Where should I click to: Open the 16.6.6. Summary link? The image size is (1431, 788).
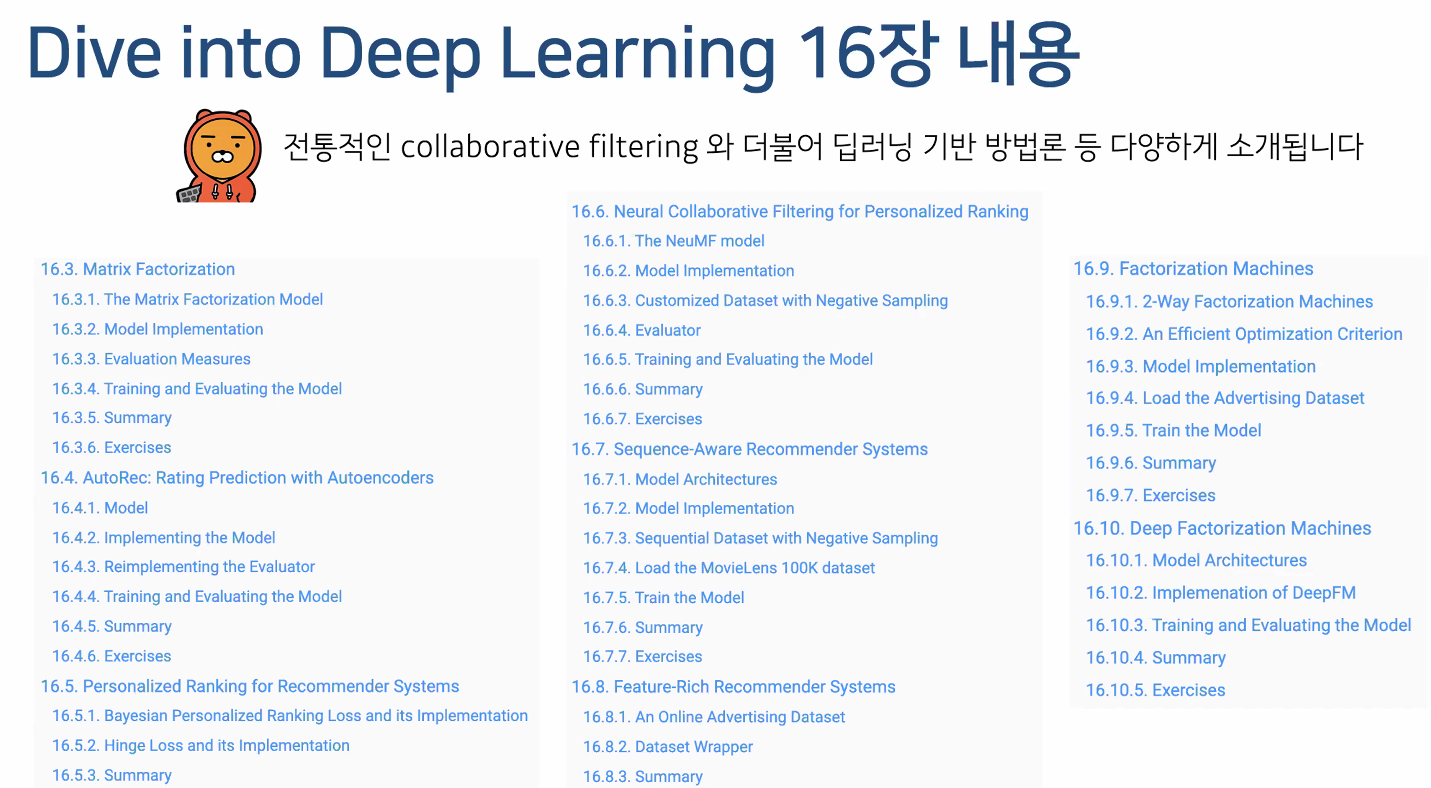pos(643,390)
